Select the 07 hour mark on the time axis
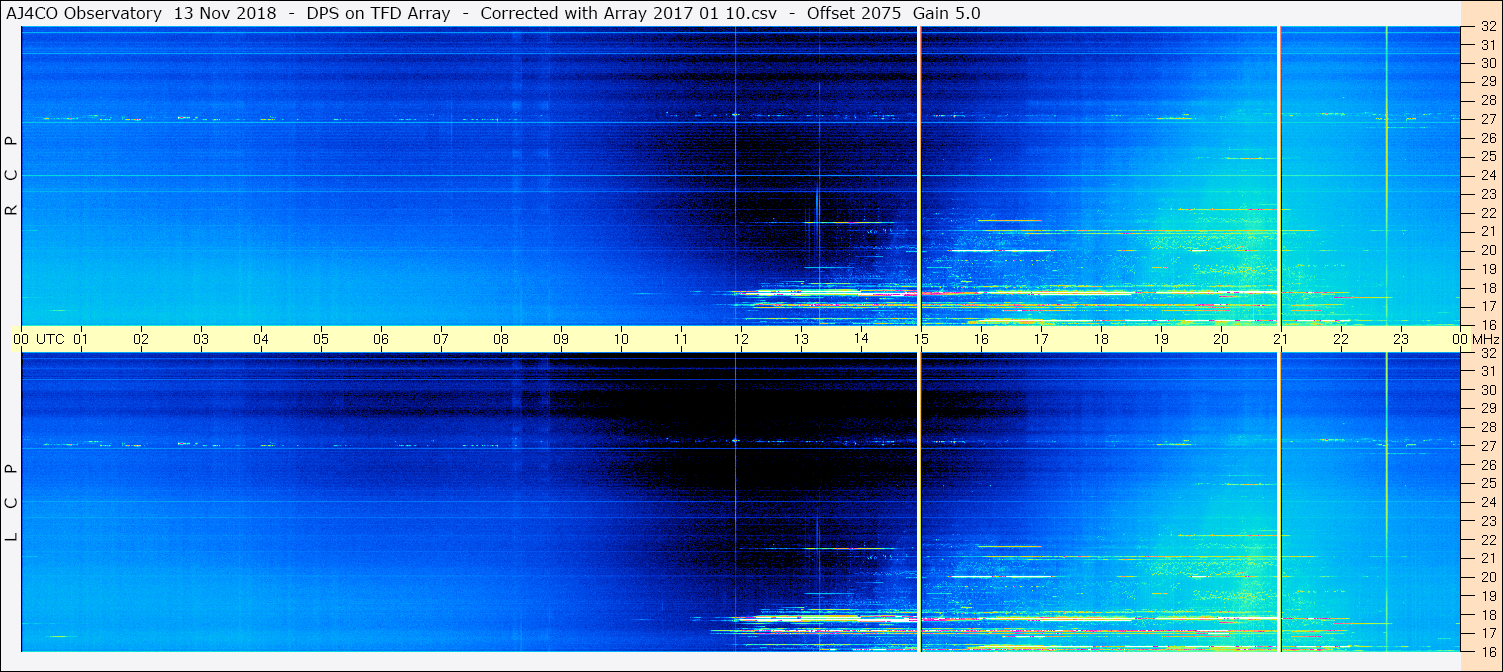This screenshot has width=1503, height=672. [x=441, y=339]
